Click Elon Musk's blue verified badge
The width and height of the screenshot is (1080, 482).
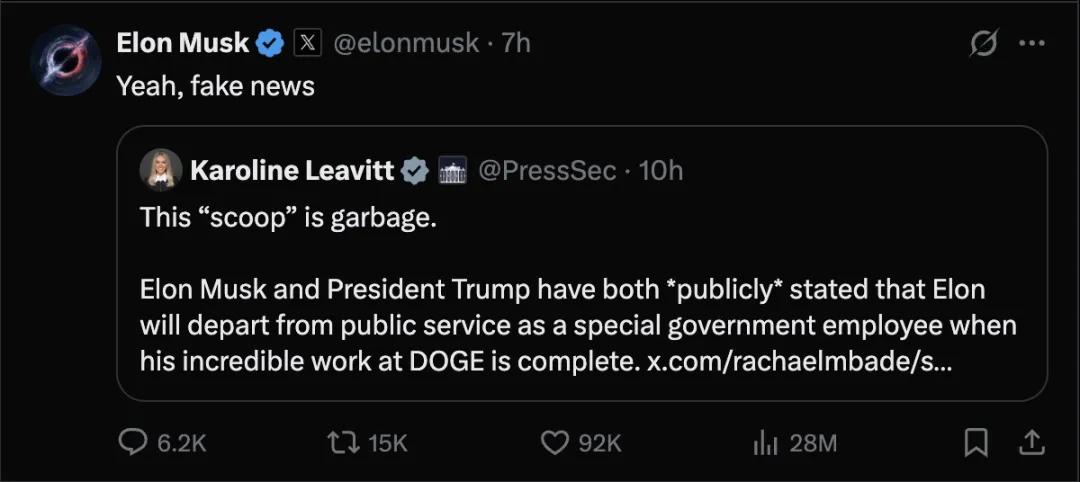(271, 44)
